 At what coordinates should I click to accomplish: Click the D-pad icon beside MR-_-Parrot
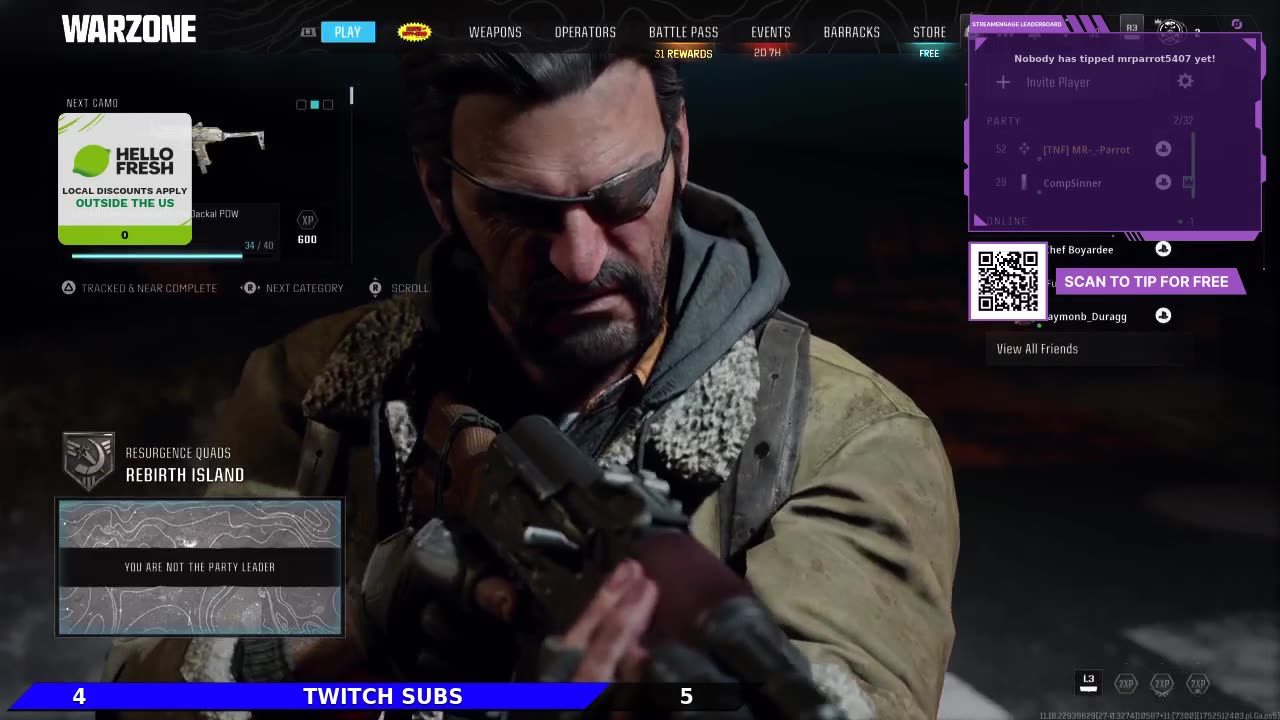click(1024, 149)
